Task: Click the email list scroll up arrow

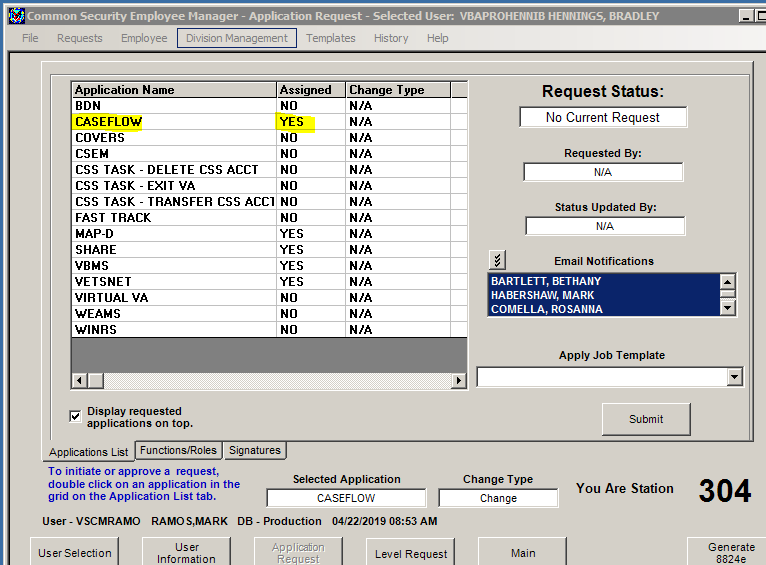Action: (x=727, y=282)
